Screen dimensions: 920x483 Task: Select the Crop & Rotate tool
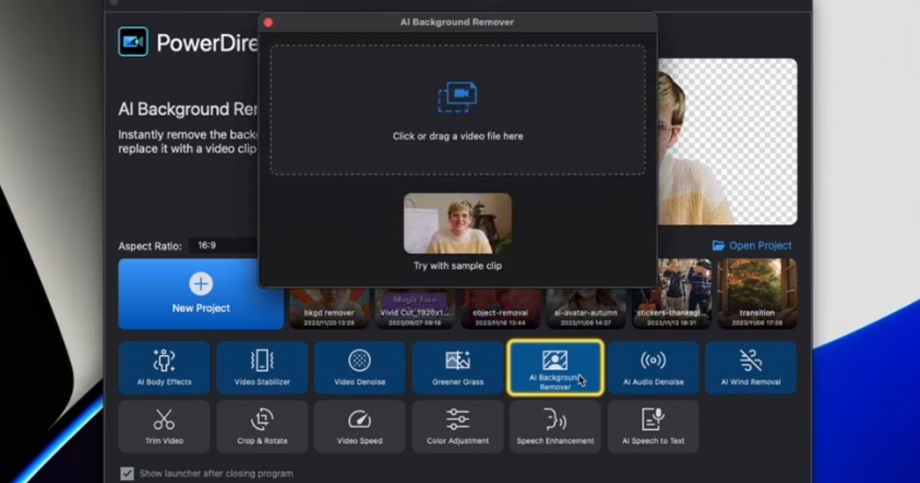(262, 426)
